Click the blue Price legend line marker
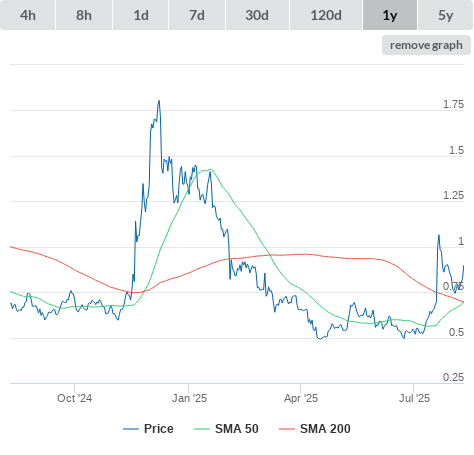 tap(131, 429)
